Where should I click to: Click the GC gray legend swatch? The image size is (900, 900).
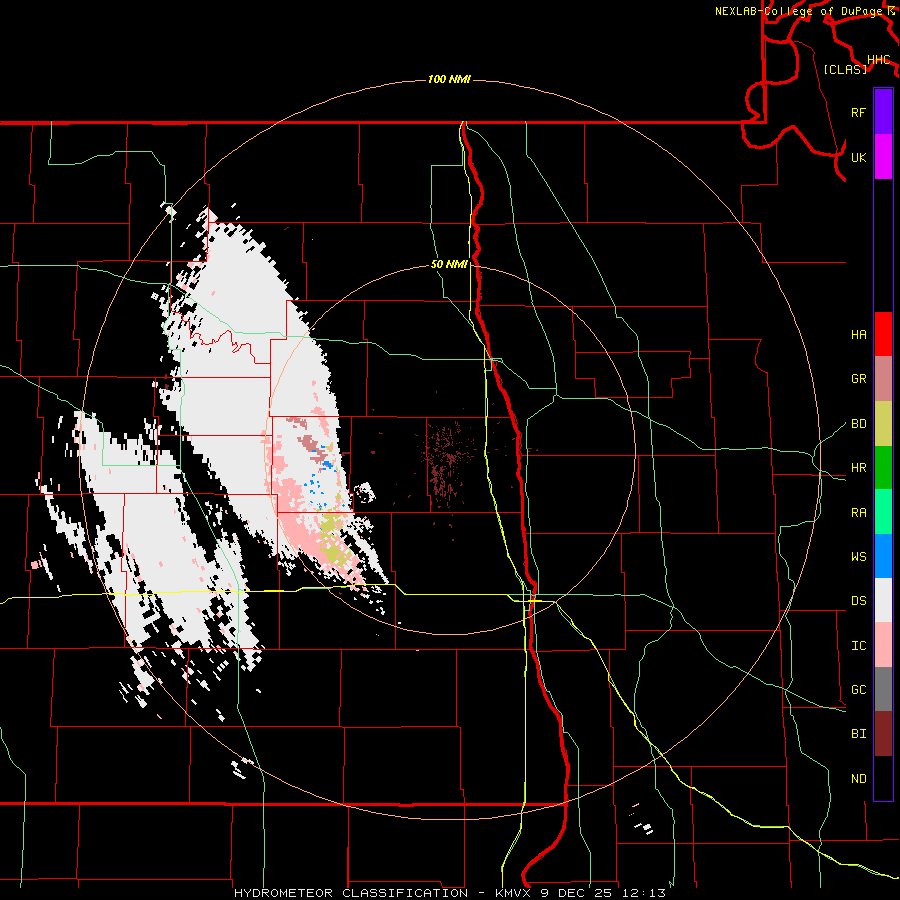click(883, 689)
